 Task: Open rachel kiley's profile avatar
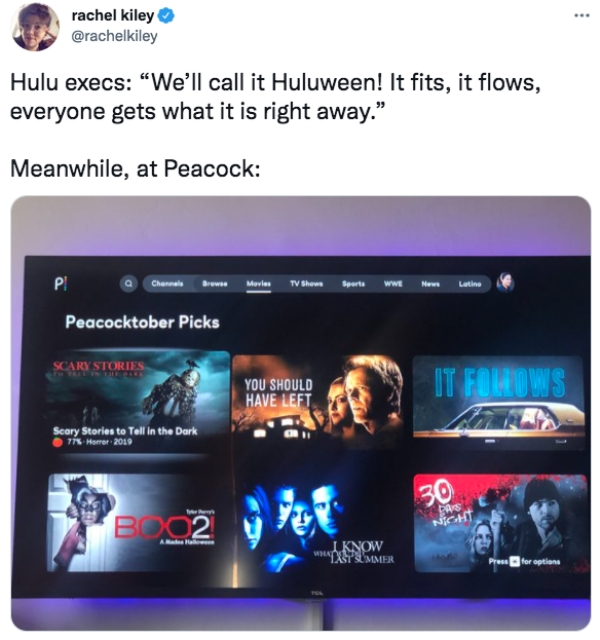click(34, 27)
